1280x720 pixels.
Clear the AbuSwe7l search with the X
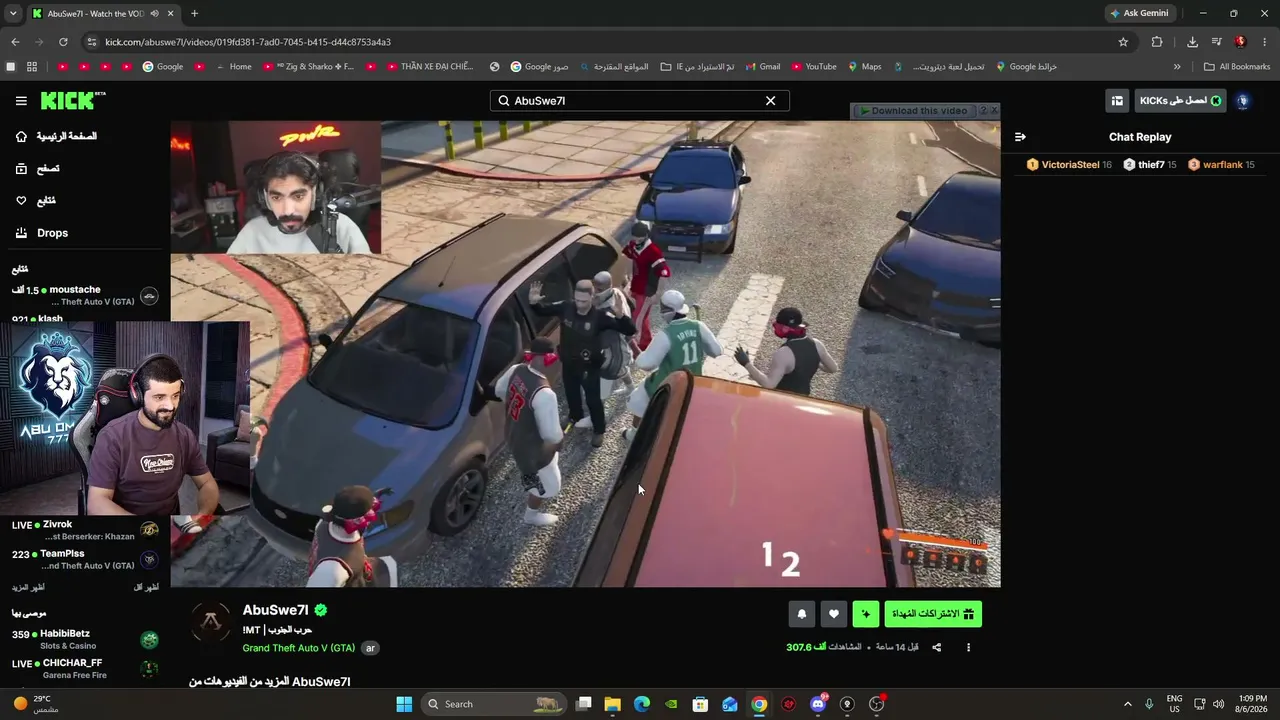pos(770,101)
